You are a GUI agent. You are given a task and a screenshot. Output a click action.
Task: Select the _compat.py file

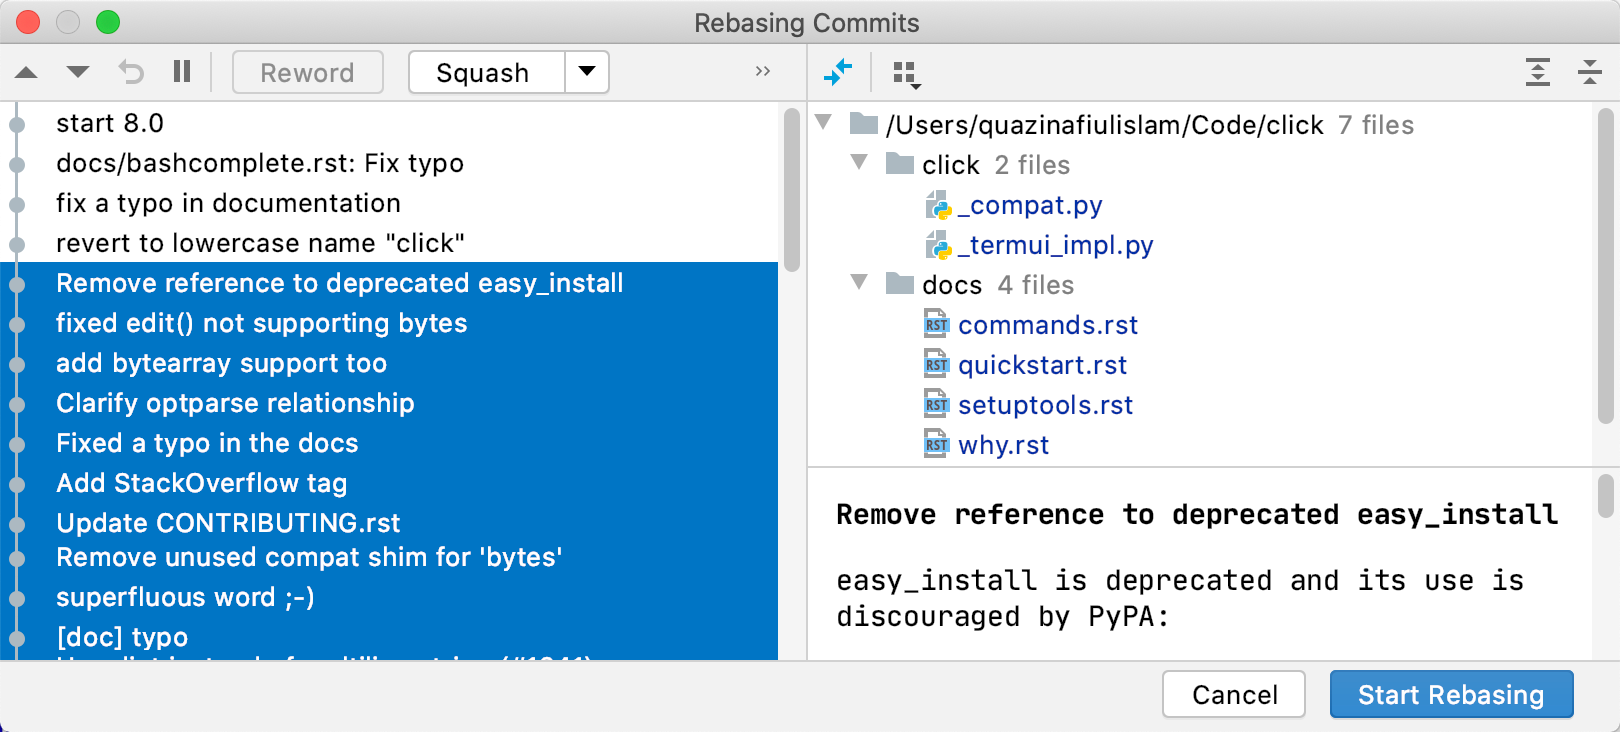click(x=1030, y=205)
